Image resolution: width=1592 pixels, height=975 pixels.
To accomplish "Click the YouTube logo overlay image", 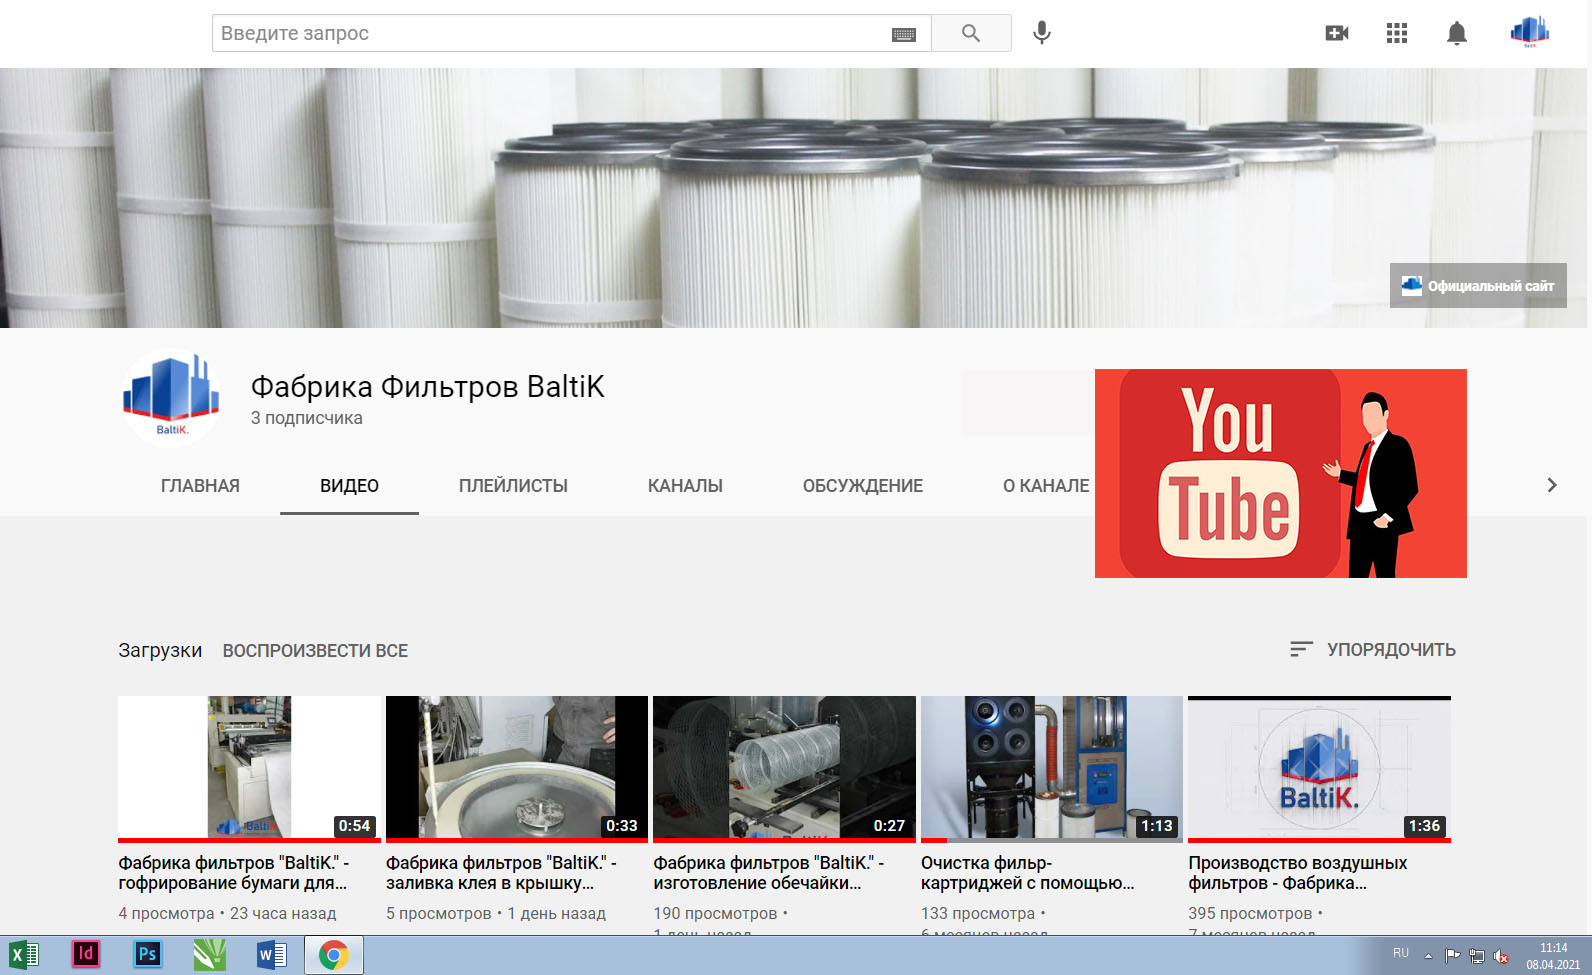I will [x=1281, y=473].
